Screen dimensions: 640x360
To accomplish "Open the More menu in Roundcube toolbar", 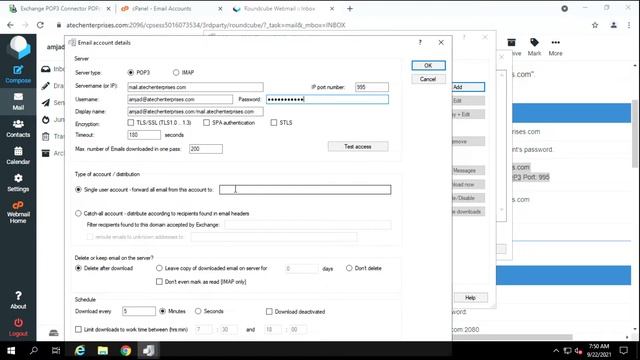I will tap(555, 47).
